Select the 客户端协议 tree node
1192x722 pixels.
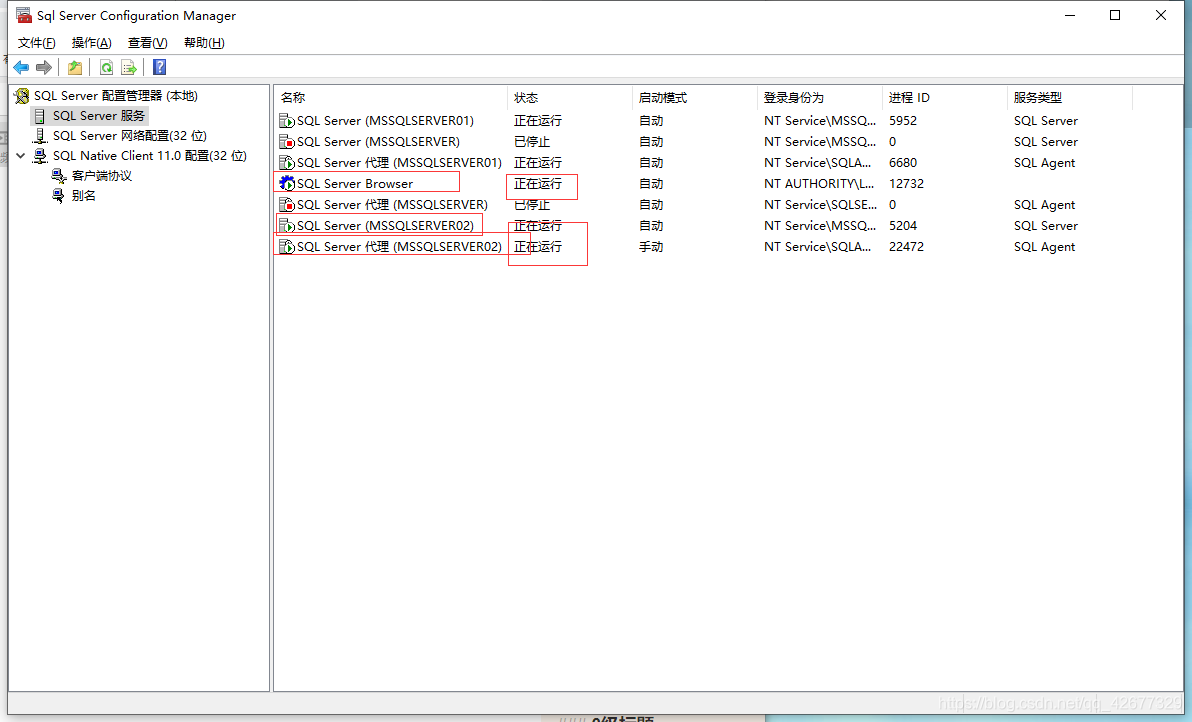102,176
